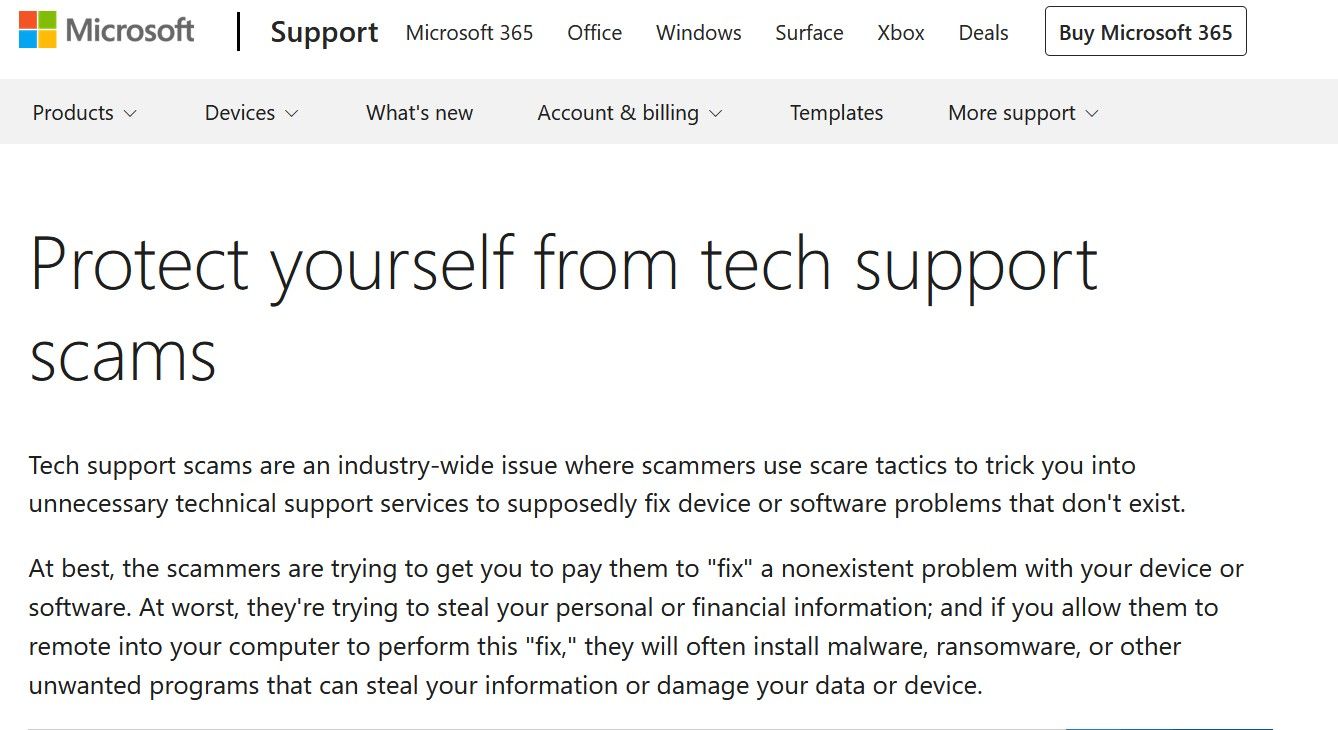
Task: Click the horizontal divider below the intro text
Action: pos(500,729)
